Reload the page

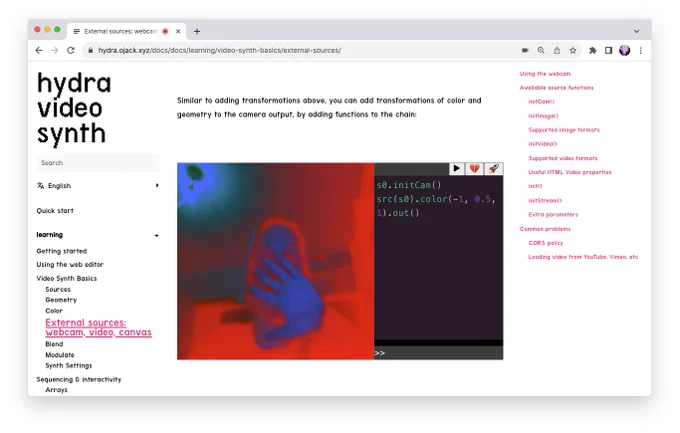click(x=71, y=50)
